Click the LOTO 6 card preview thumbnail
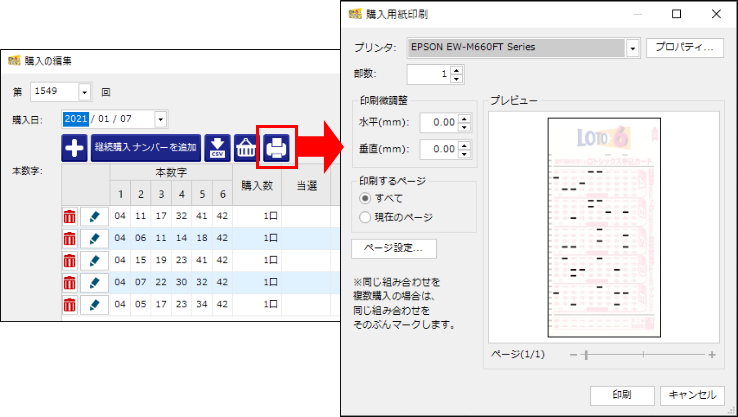The image size is (738, 417). 604,227
